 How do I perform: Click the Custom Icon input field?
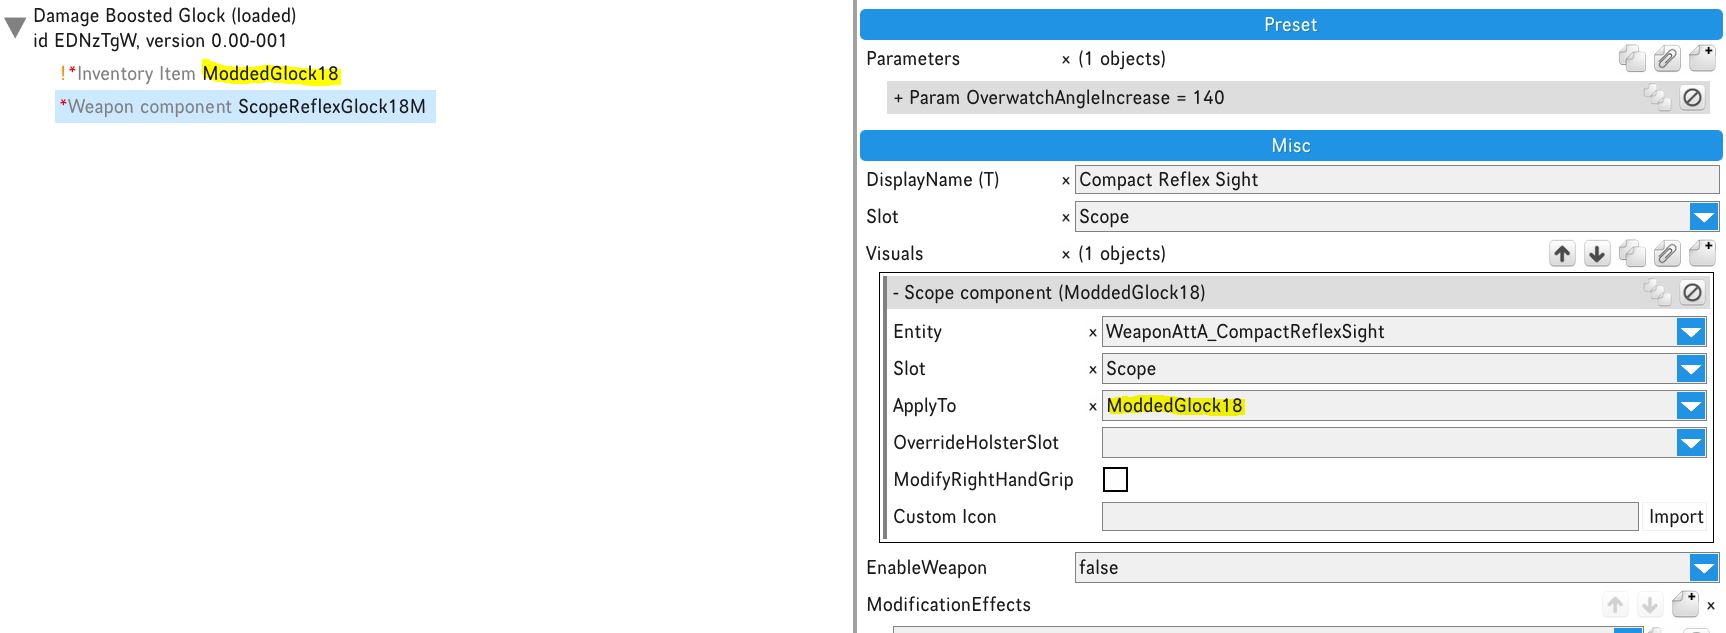1370,517
